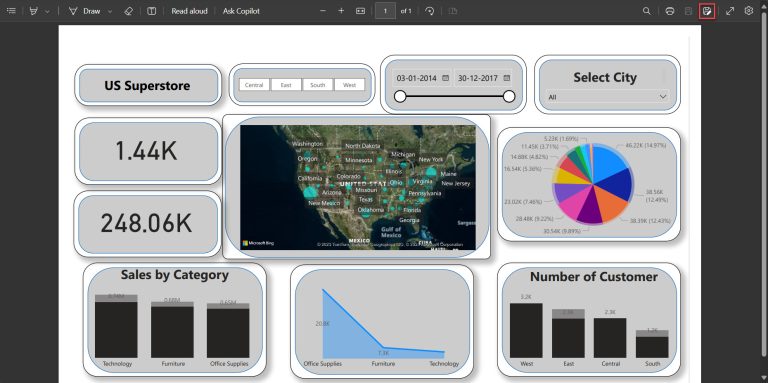Image resolution: width=768 pixels, height=383 pixels.
Task: Click the Central bar in Number of Customer
Action: point(610,338)
